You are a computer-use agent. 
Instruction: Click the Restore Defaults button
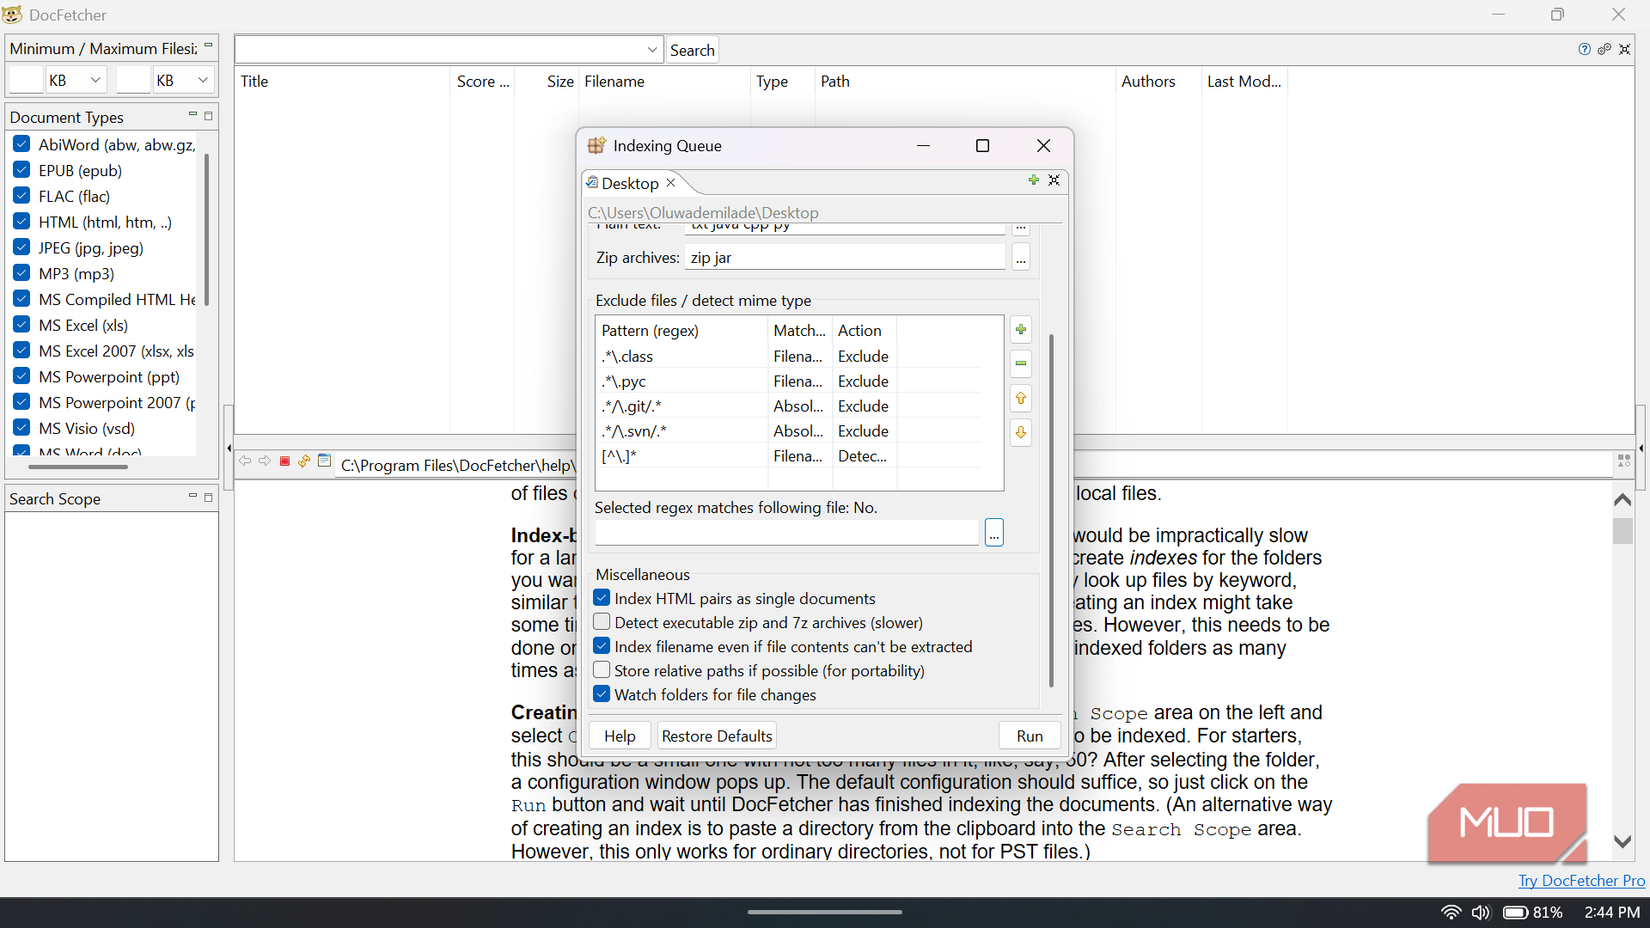tap(717, 736)
